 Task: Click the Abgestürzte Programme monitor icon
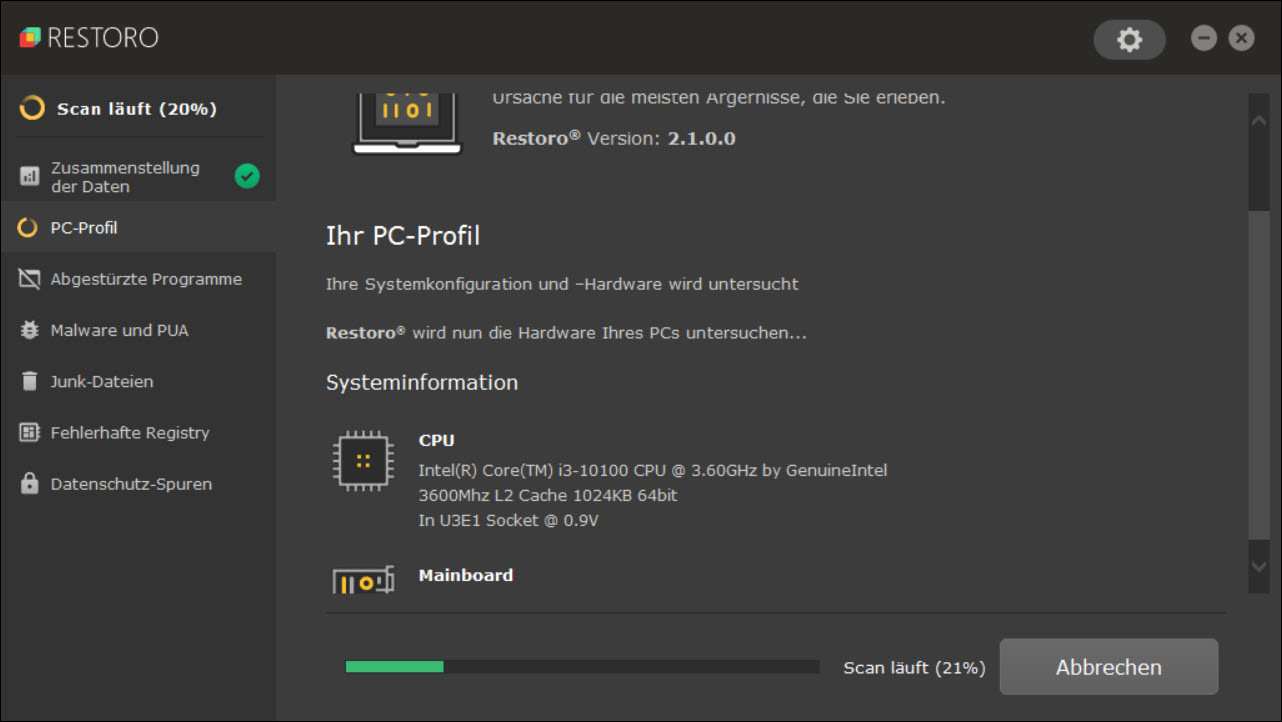click(x=30, y=279)
